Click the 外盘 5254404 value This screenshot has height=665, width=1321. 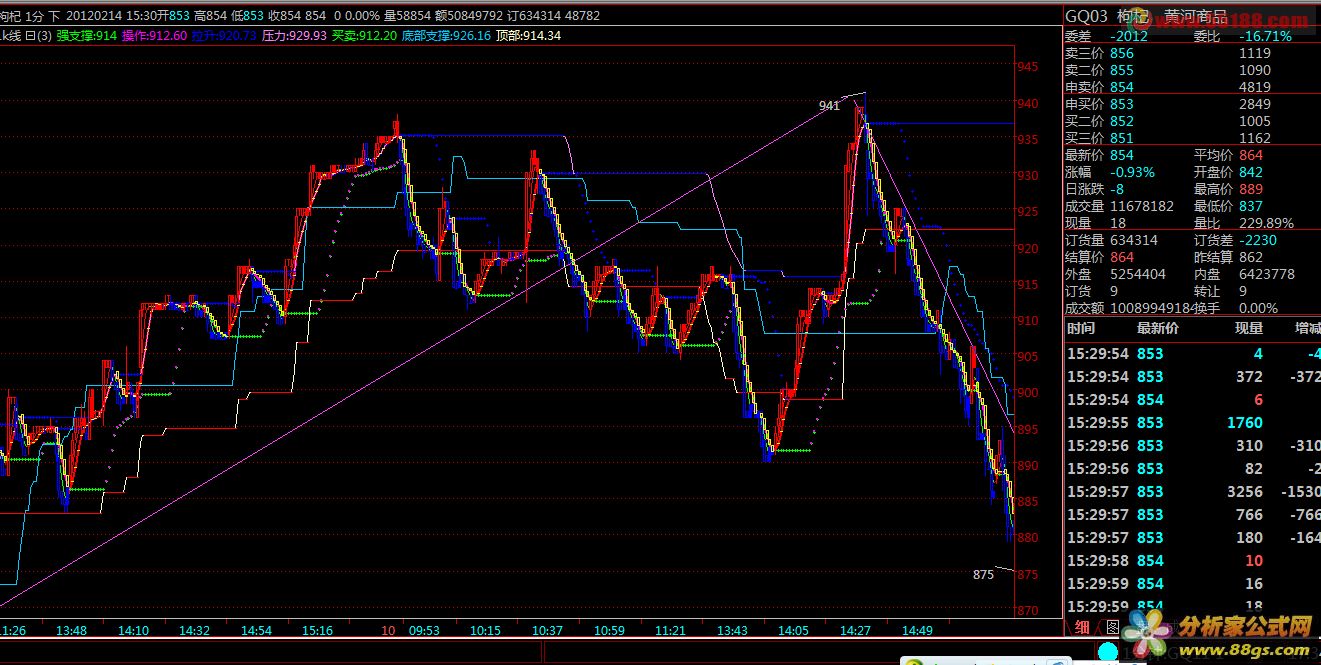(x=1138, y=274)
